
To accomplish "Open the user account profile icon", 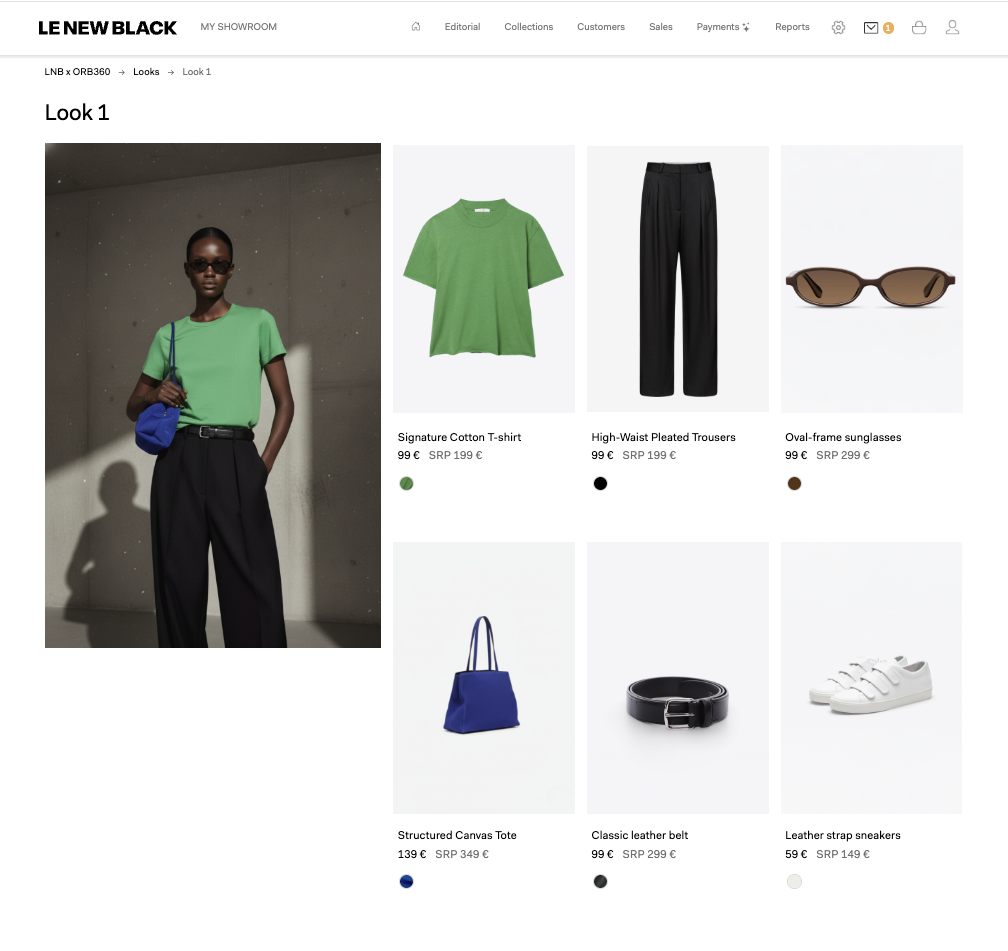I will 952,27.
